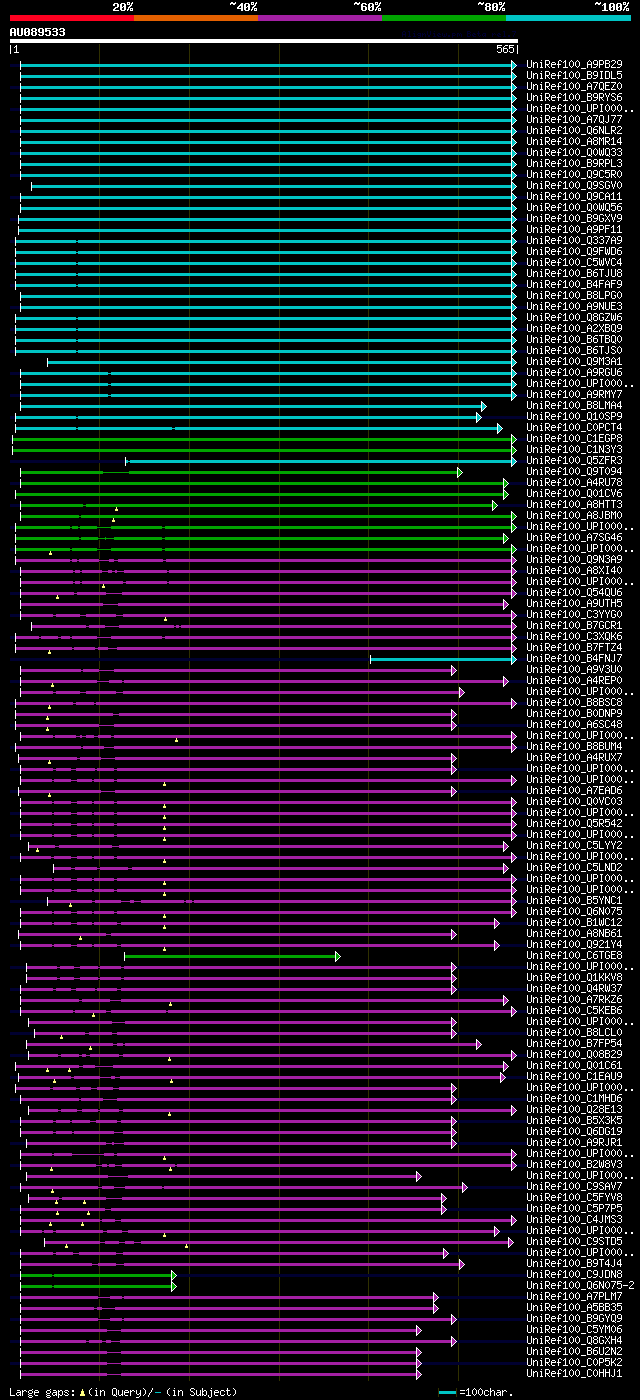Select label UniRef100_Q9CA11
The height and width of the screenshot is (1400, 640).
[x=574, y=196]
